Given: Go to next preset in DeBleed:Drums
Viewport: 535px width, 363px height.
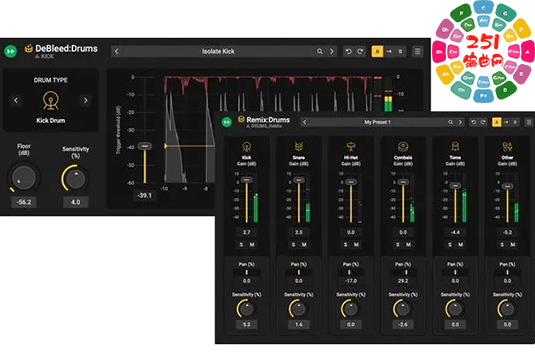Looking at the screenshot, I should [x=332, y=51].
